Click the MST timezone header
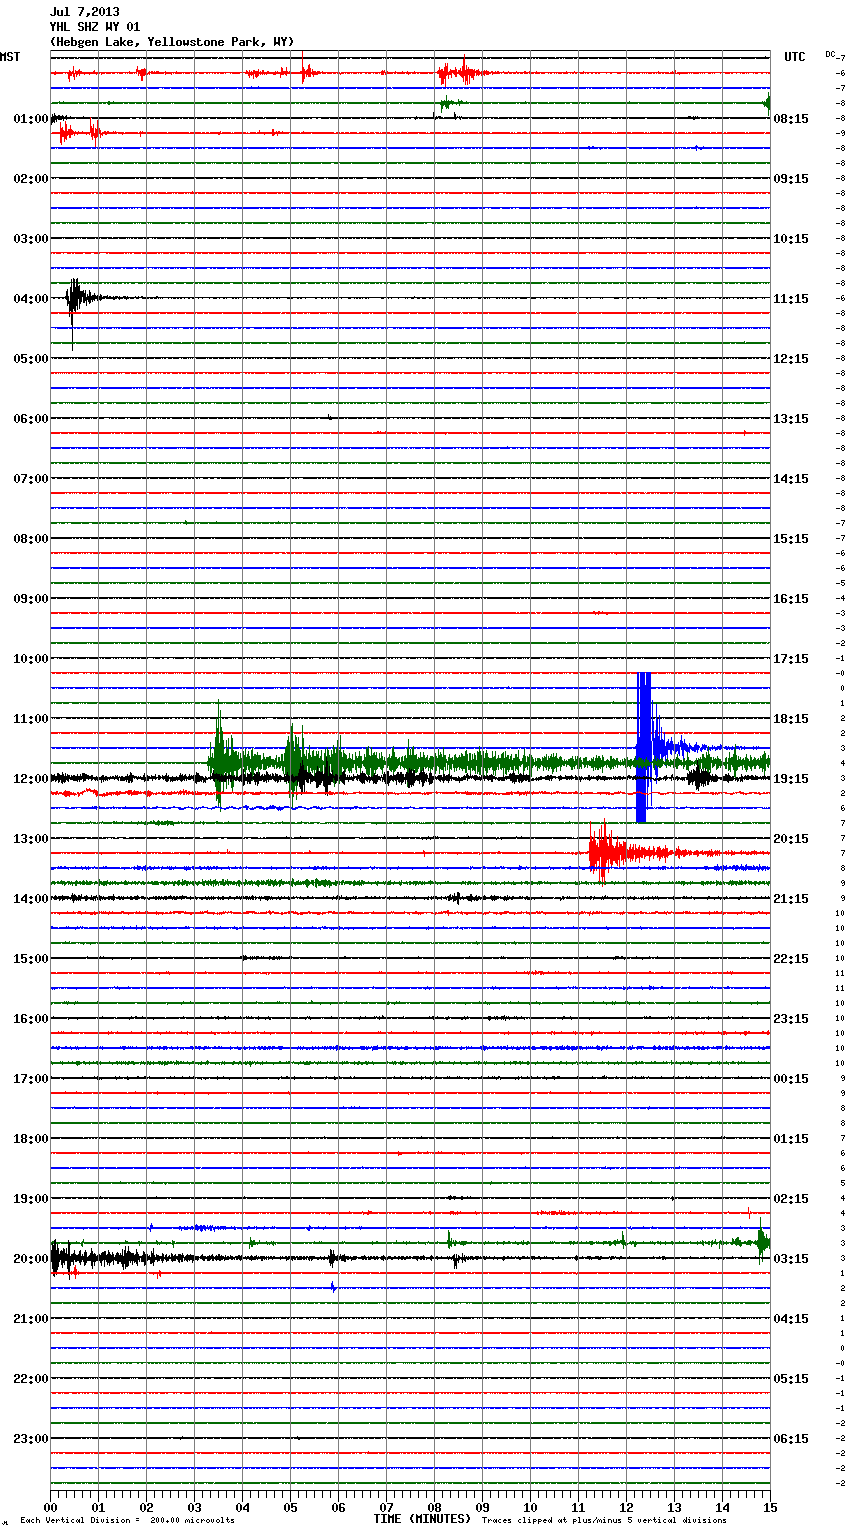This screenshot has height=1534, width=850. coord(10,57)
